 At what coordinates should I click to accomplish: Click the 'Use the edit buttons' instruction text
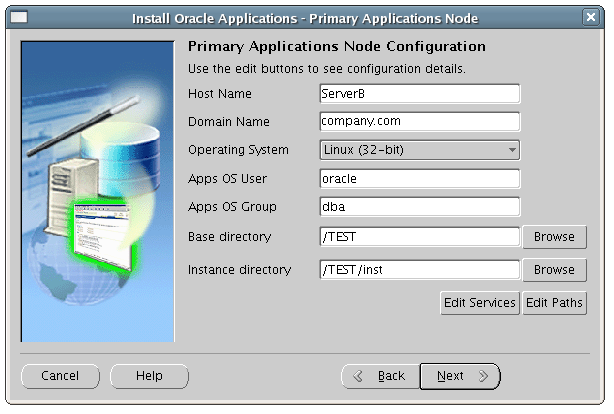click(x=327, y=69)
